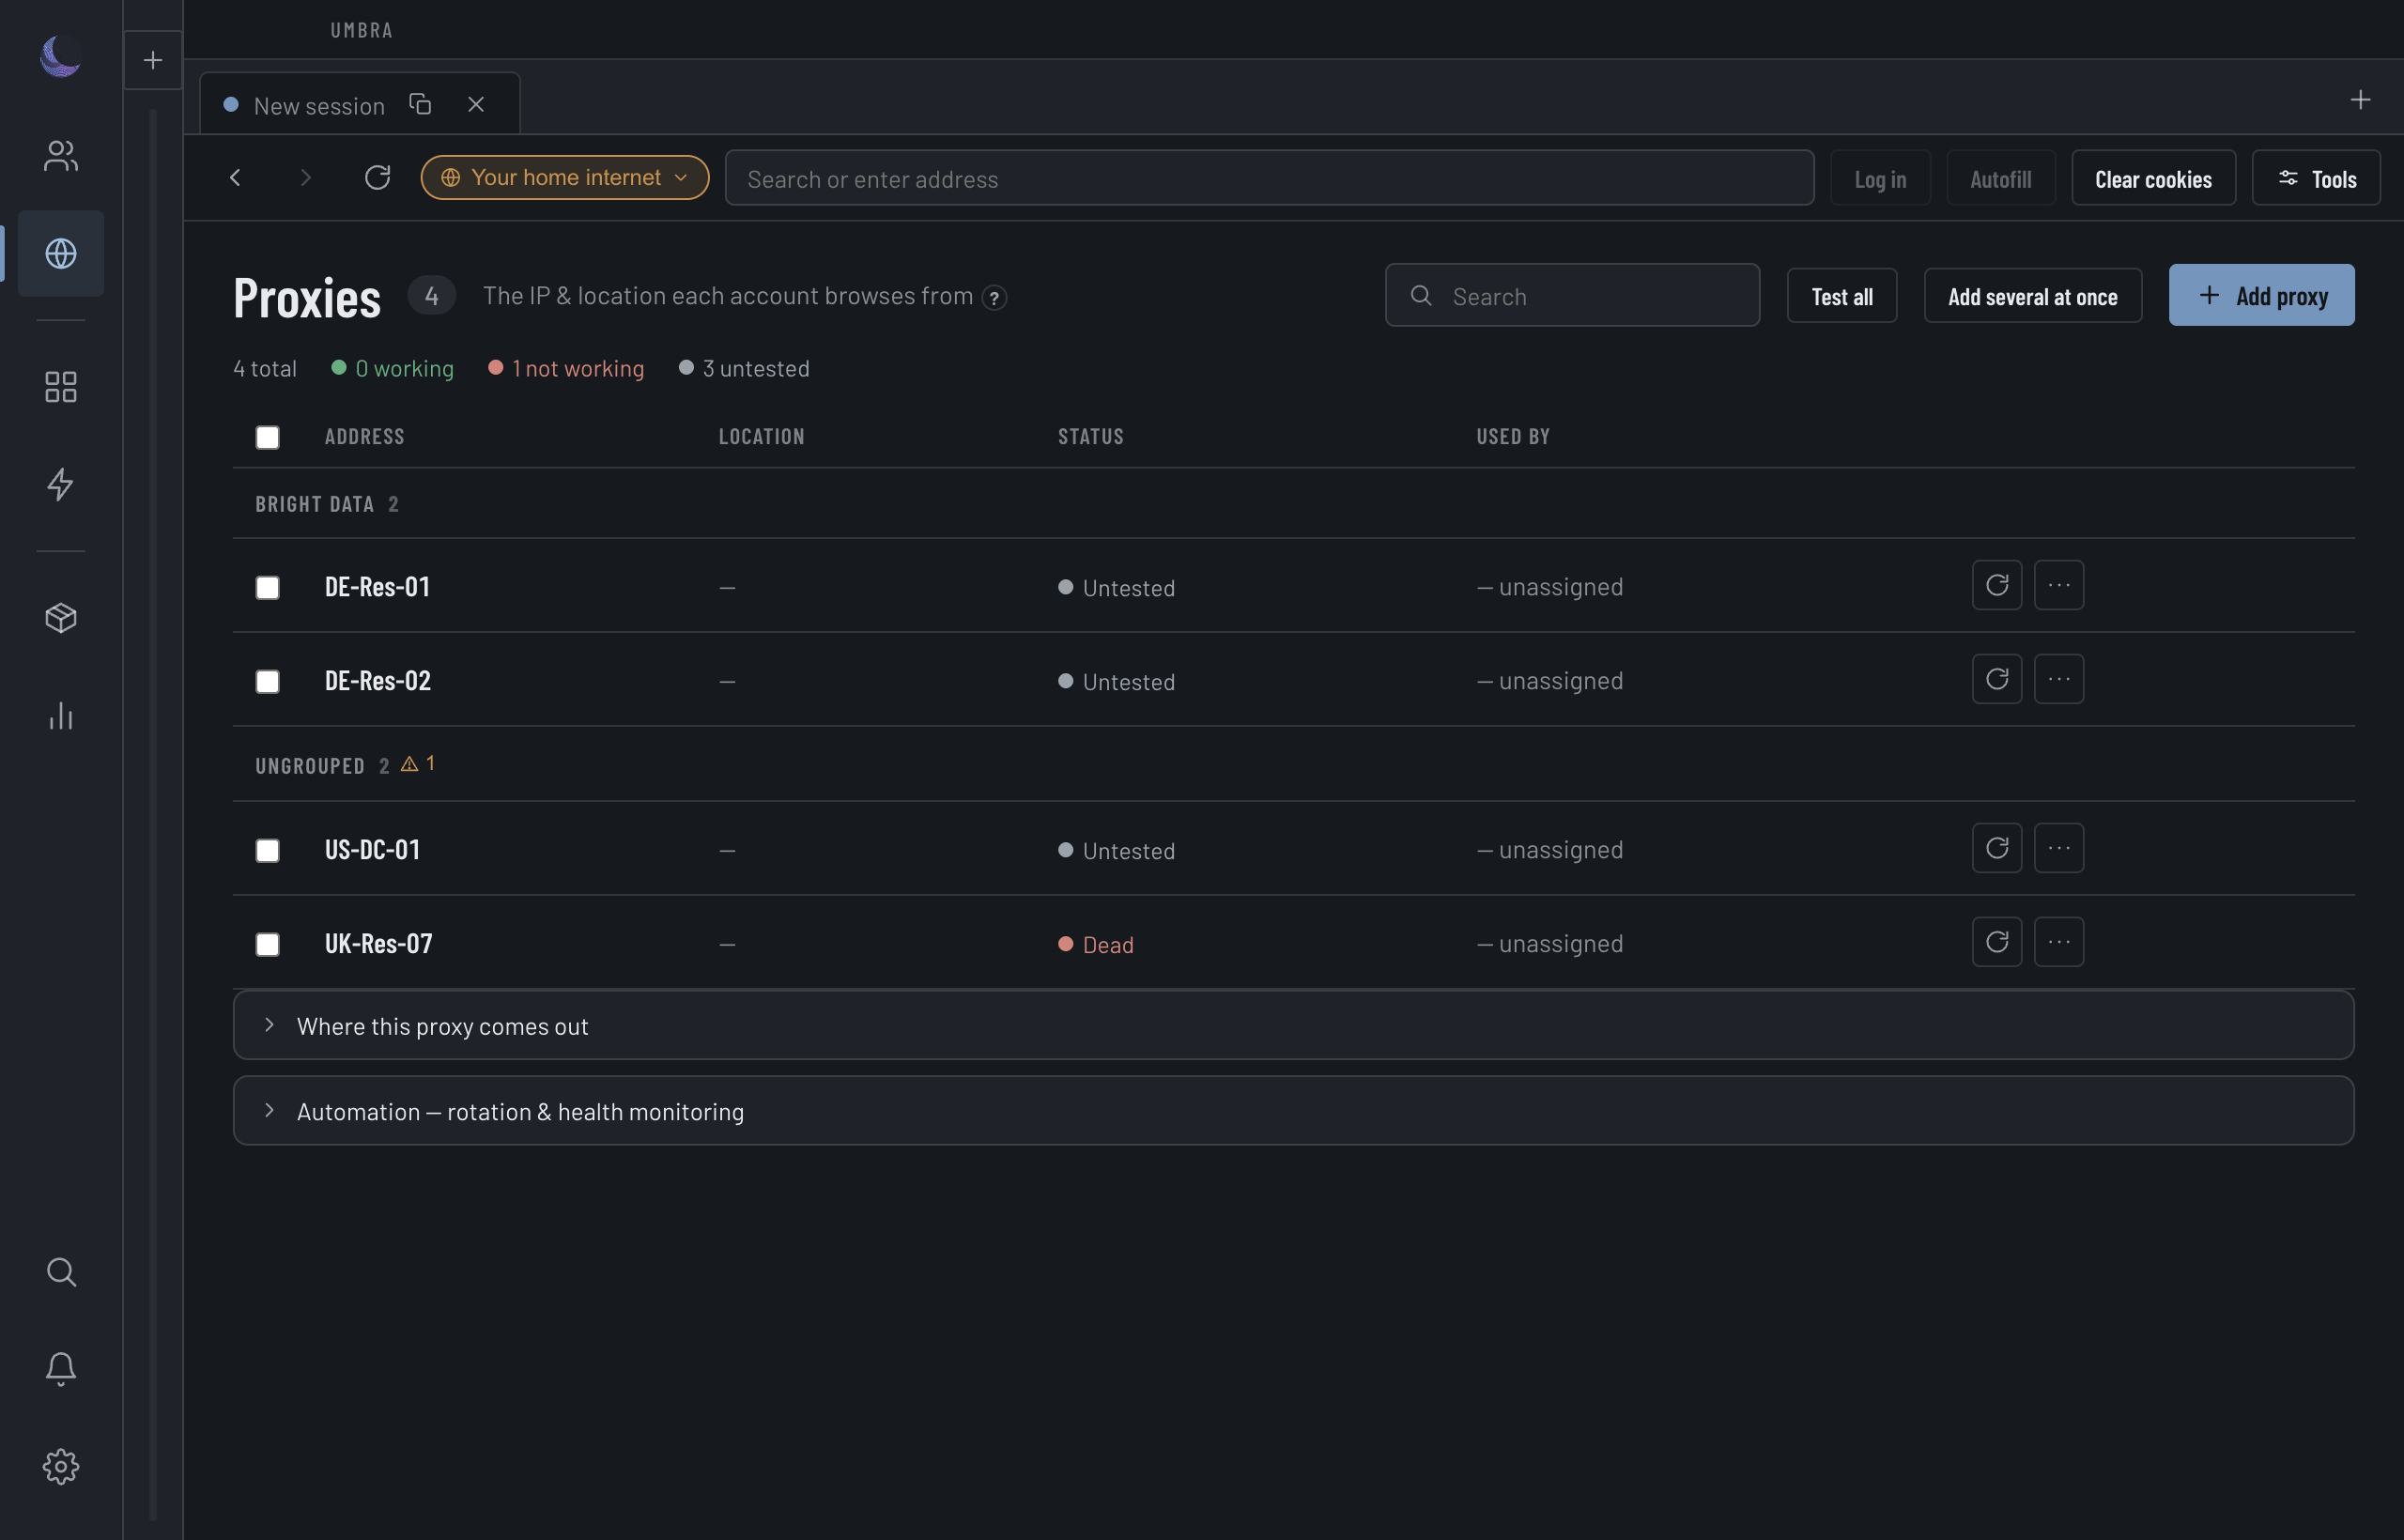Open the settings gear icon
2404x1540 pixels.
click(60, 1467)
